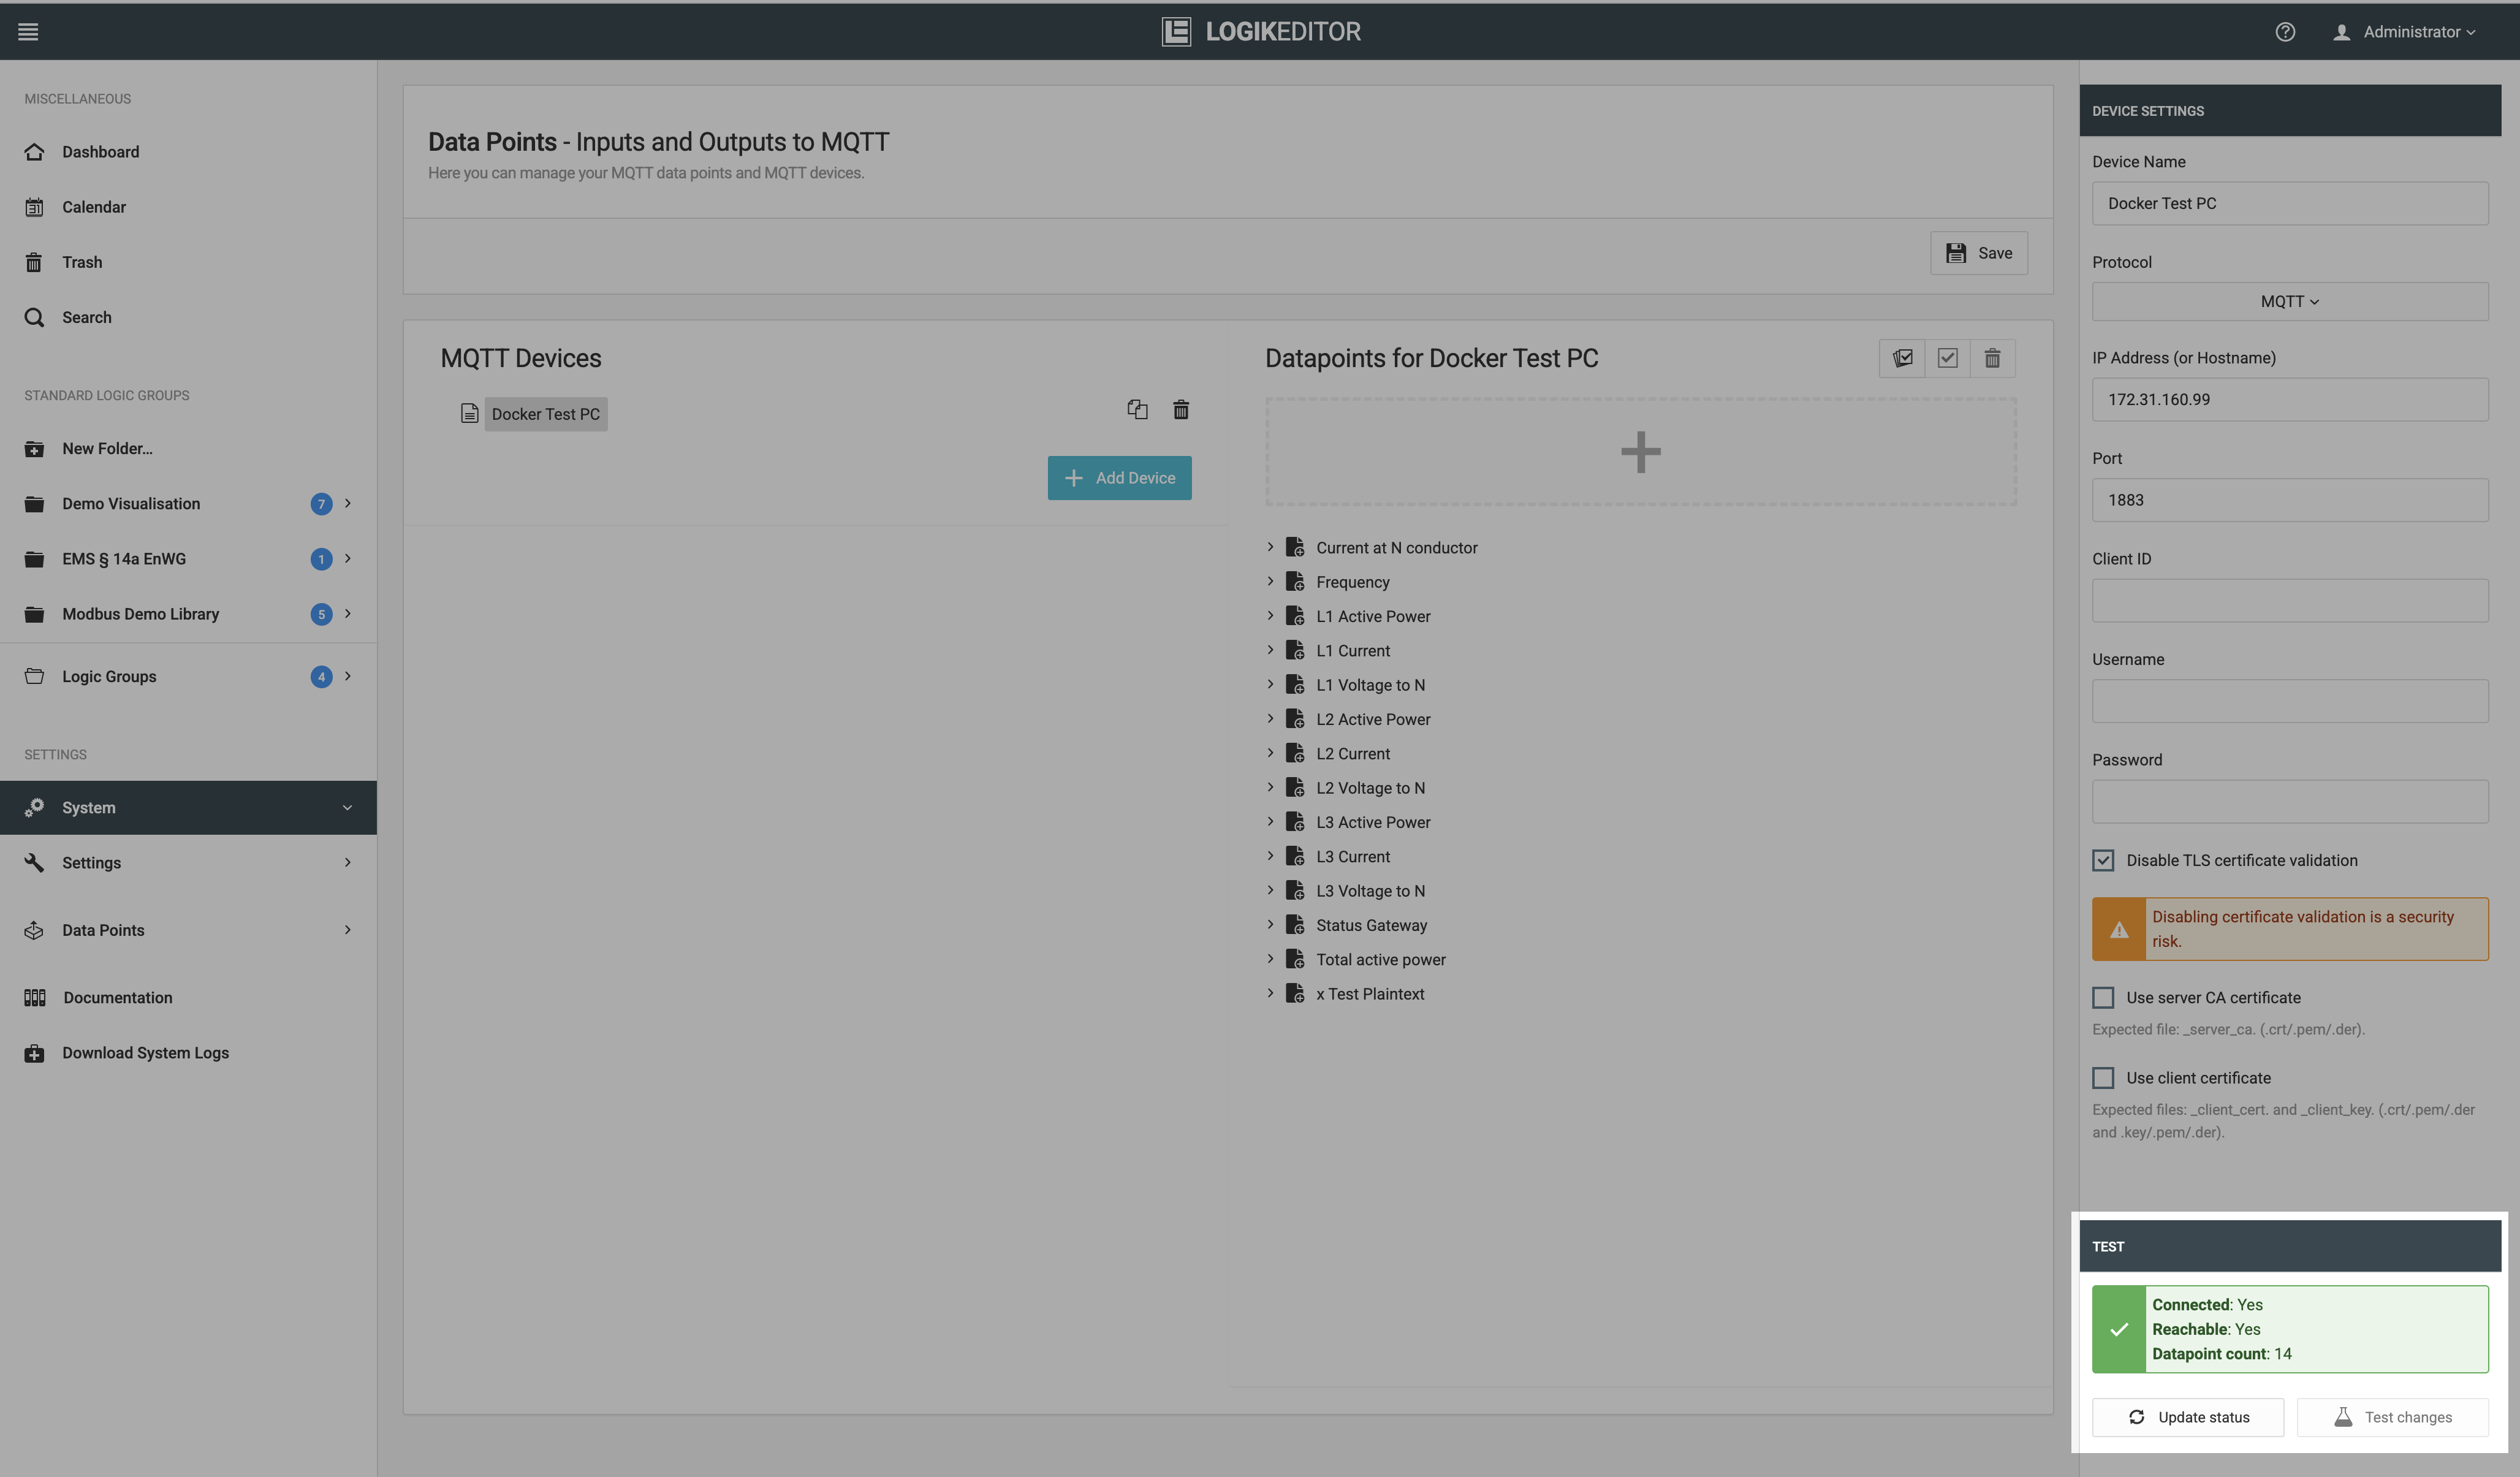The image size is (2520, 1477).
Task: Click the Save button
Action: [x=1979, y=253]
